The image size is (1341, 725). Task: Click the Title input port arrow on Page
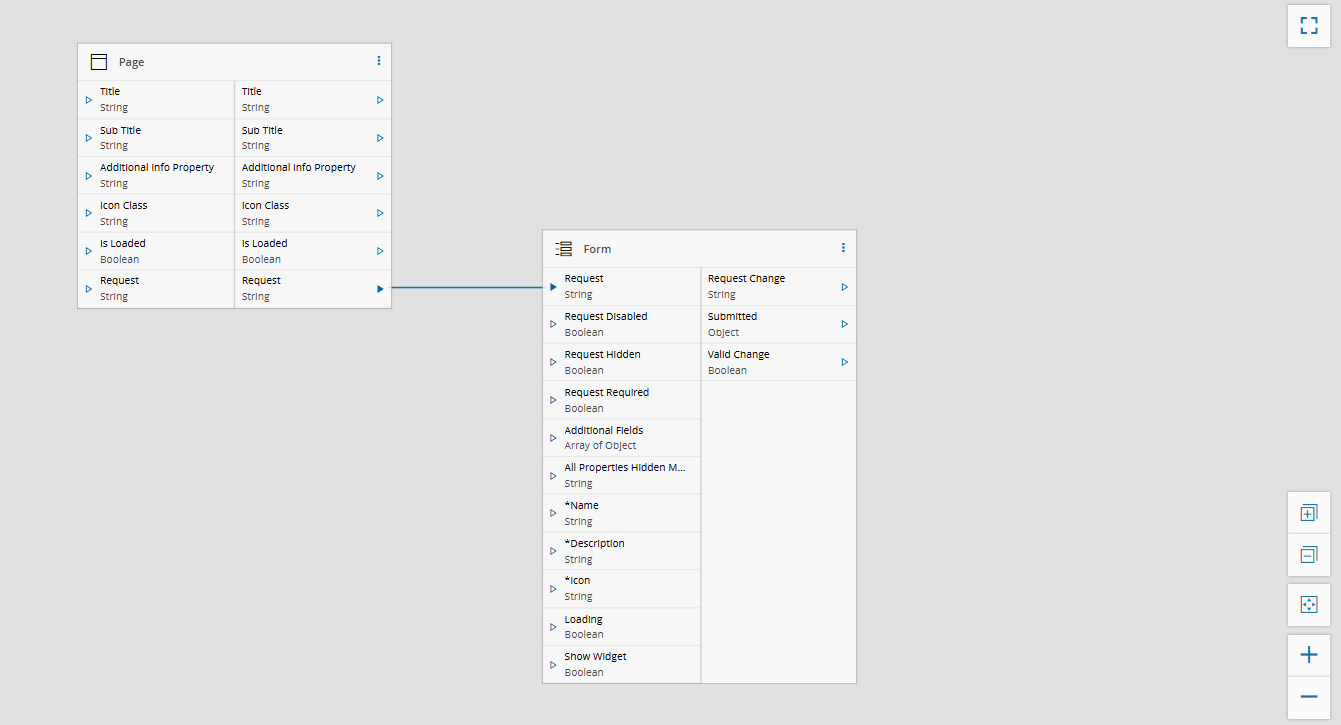89,100
